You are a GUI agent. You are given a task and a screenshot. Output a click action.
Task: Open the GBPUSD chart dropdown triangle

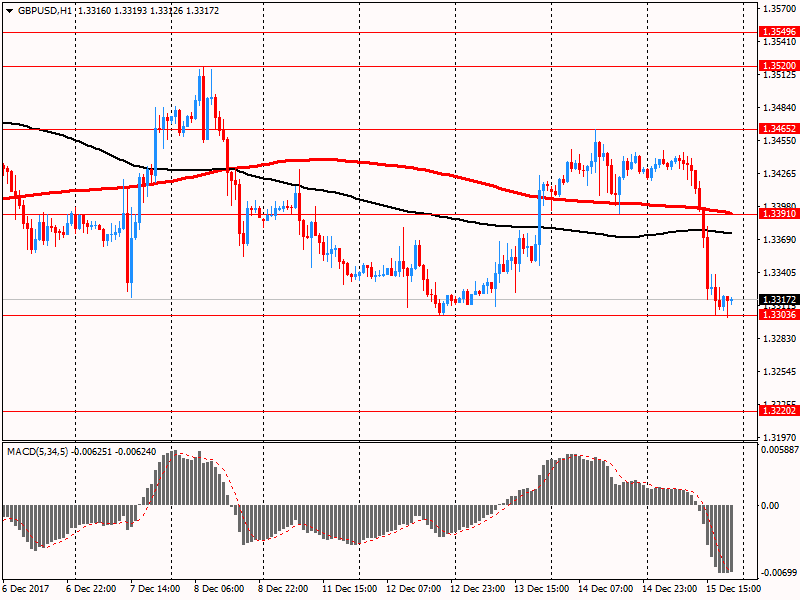click(x=10, y=11)
